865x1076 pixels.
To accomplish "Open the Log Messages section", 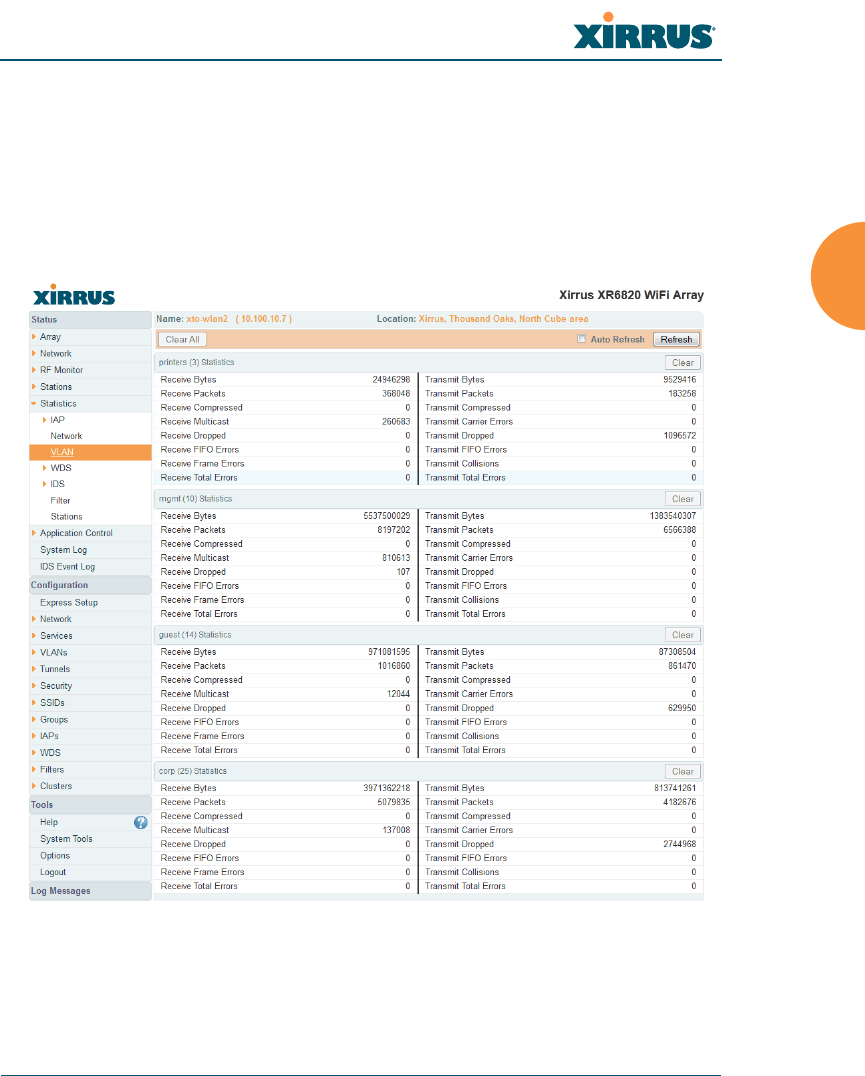I will [x=91, y=891].
